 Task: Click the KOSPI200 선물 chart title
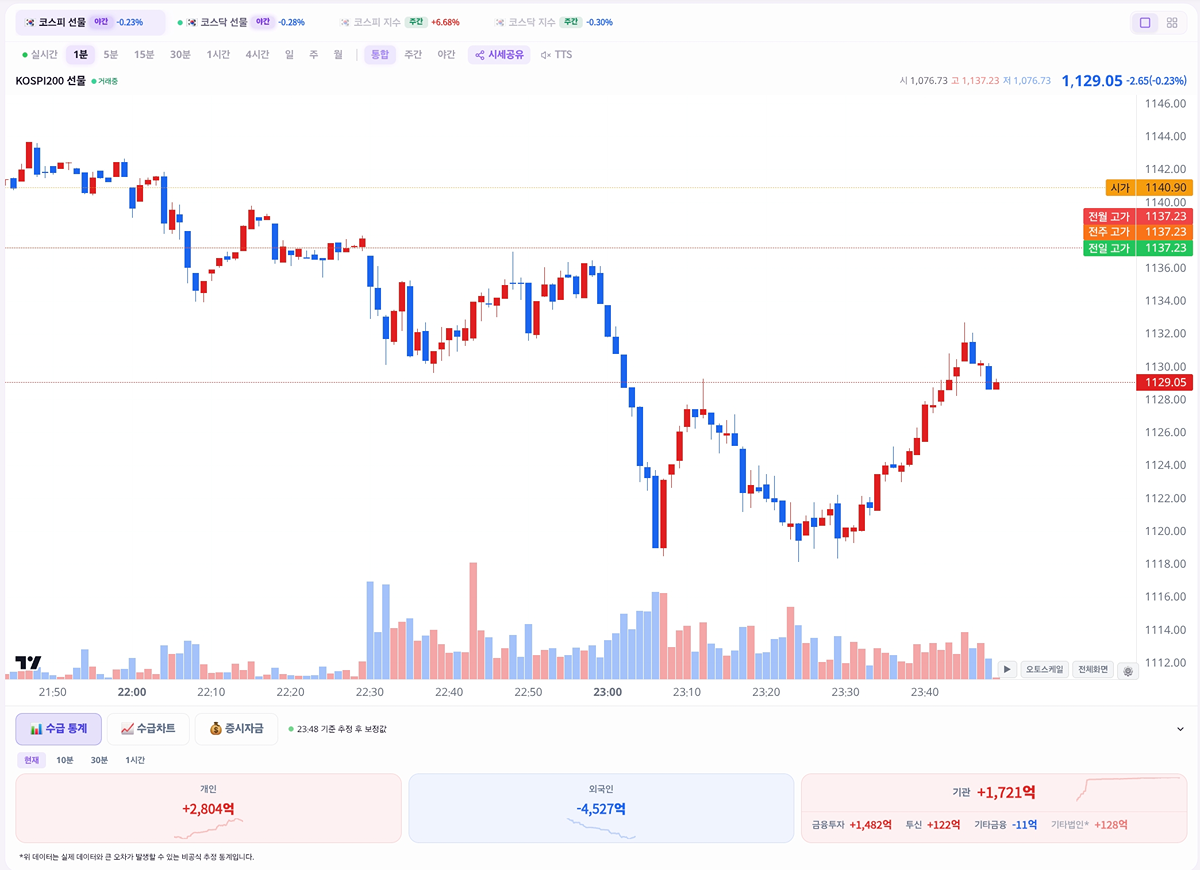pyautogui.click(x=51, y=81)
